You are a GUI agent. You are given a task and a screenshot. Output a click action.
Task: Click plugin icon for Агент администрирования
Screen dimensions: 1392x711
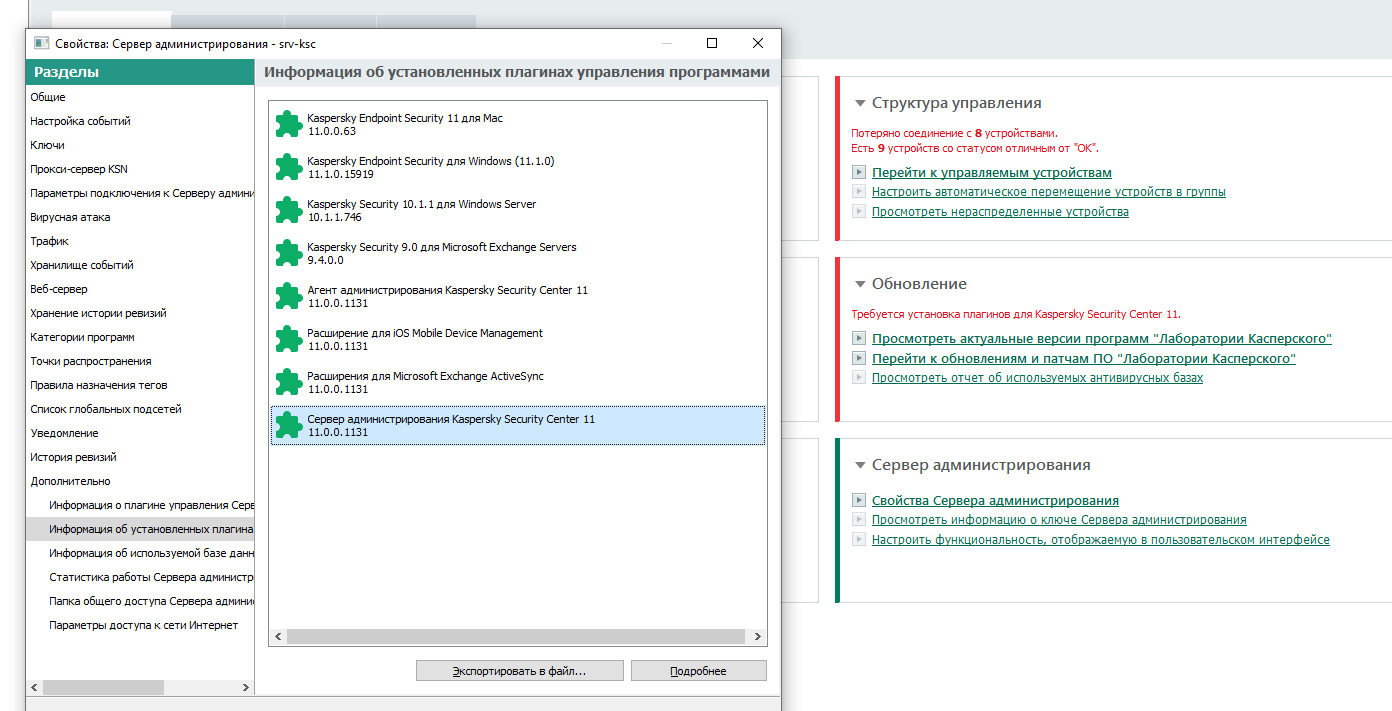point(288,296)
